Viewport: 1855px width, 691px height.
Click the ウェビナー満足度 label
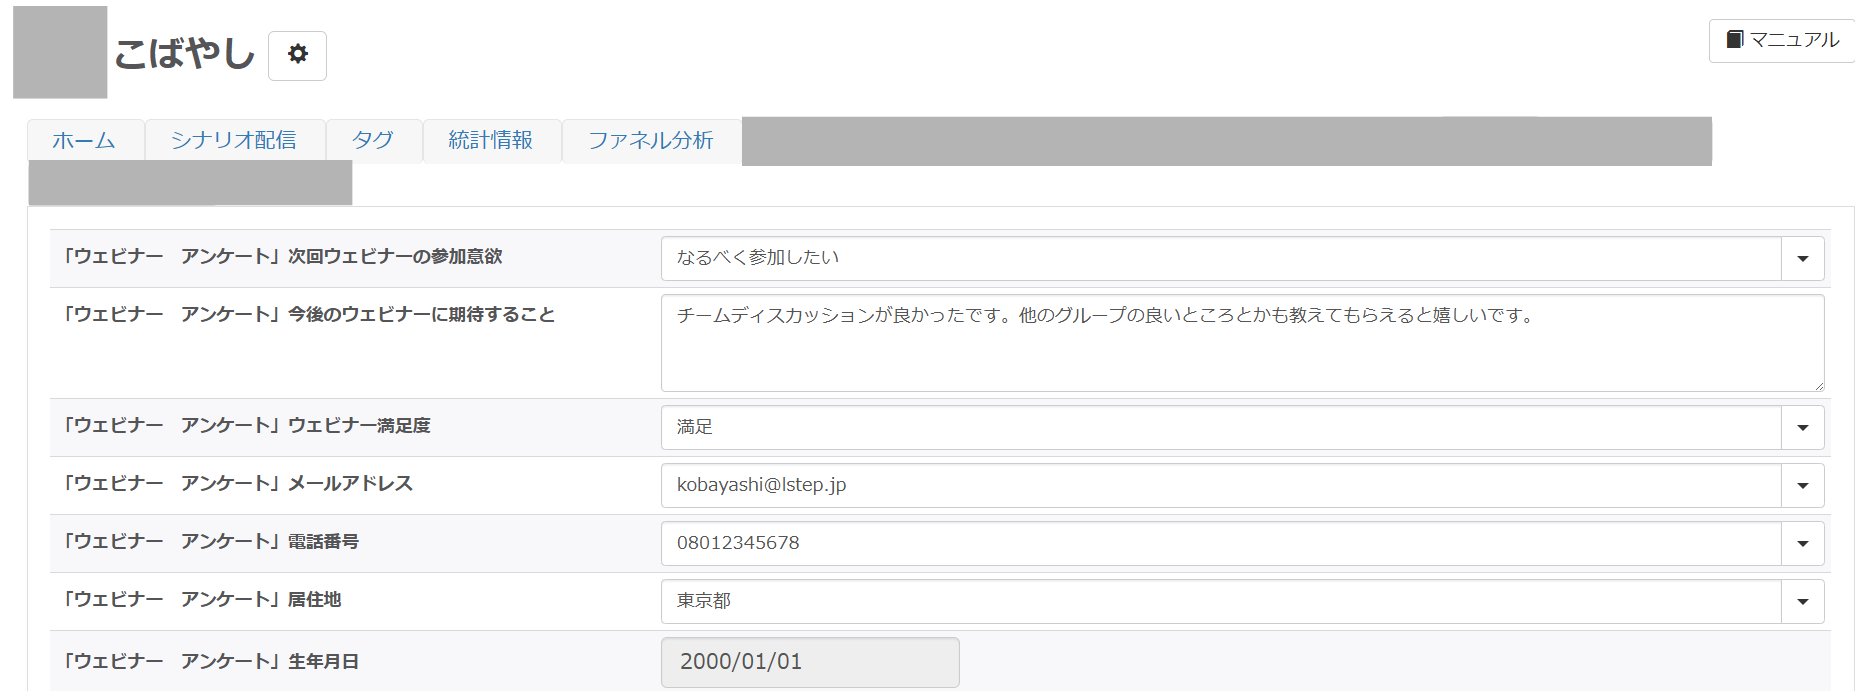(246, 426)
